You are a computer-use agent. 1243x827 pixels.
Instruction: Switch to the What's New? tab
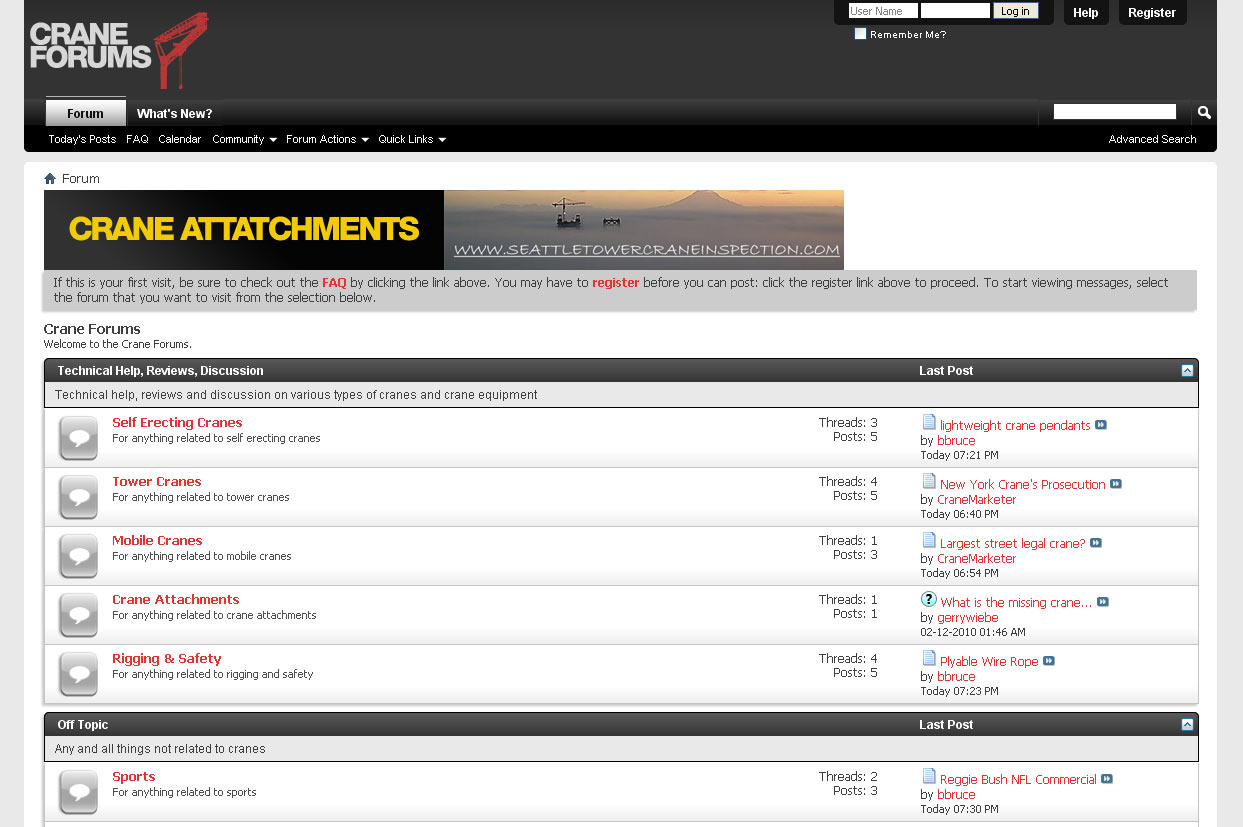pyautogui.click(x=174, y=113)
